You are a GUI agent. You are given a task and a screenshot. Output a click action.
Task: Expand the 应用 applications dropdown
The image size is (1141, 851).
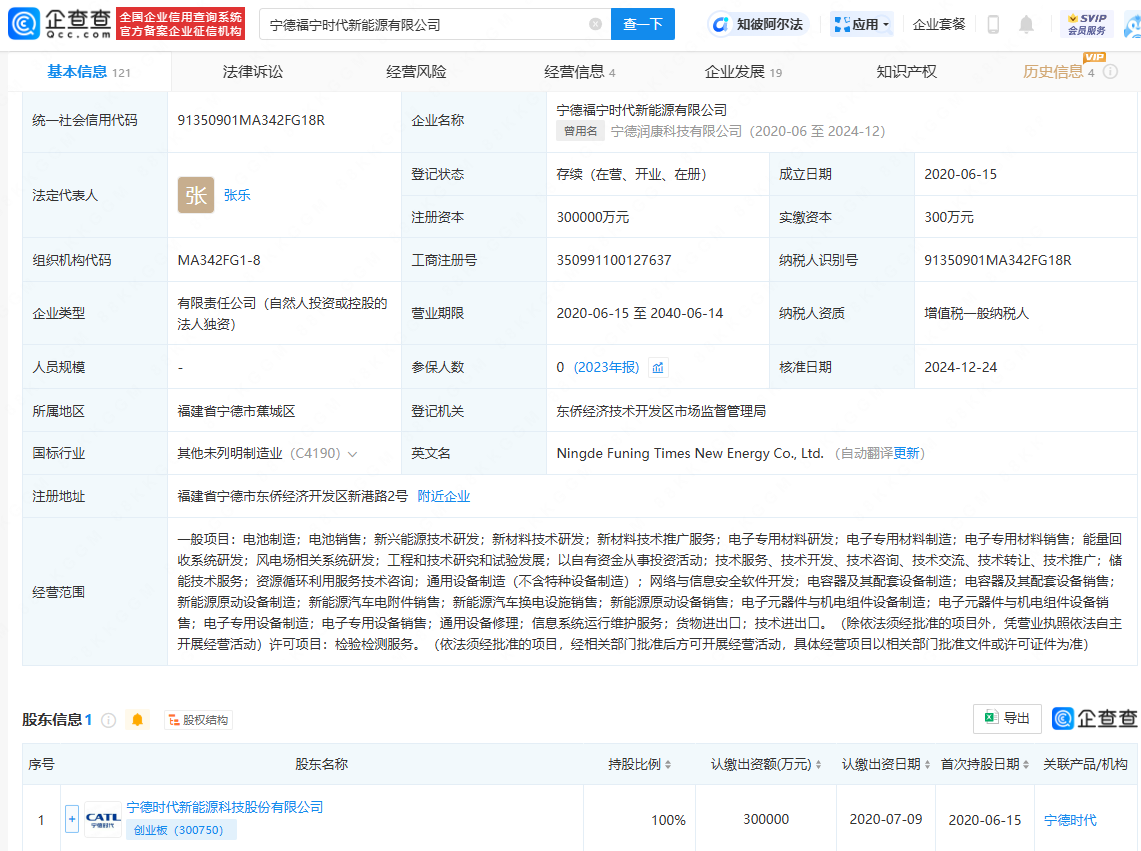(x=861, y=24)
